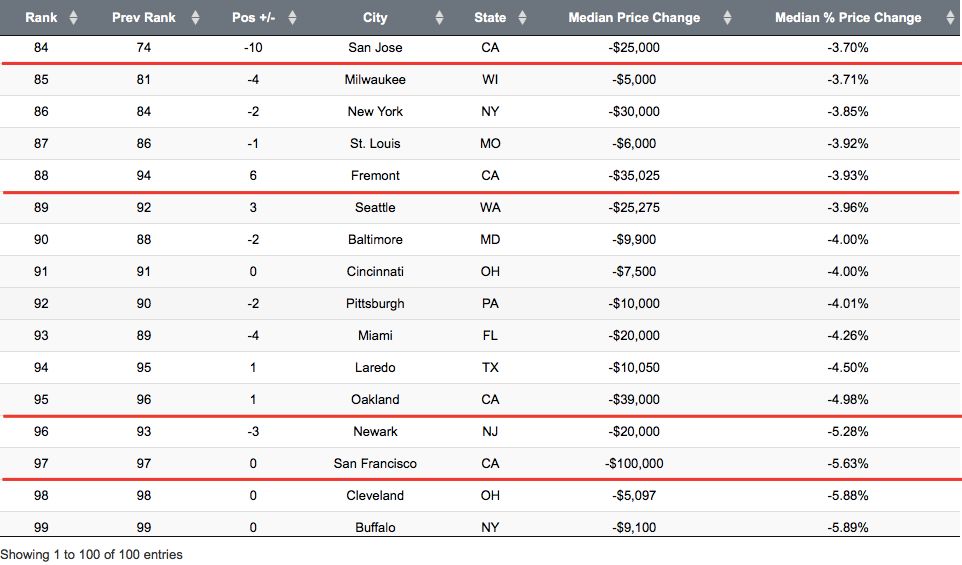This screenshot has width=962, height=565.
Task: Select the Fremont row rank 88
Action: click(x=41, y=175)
